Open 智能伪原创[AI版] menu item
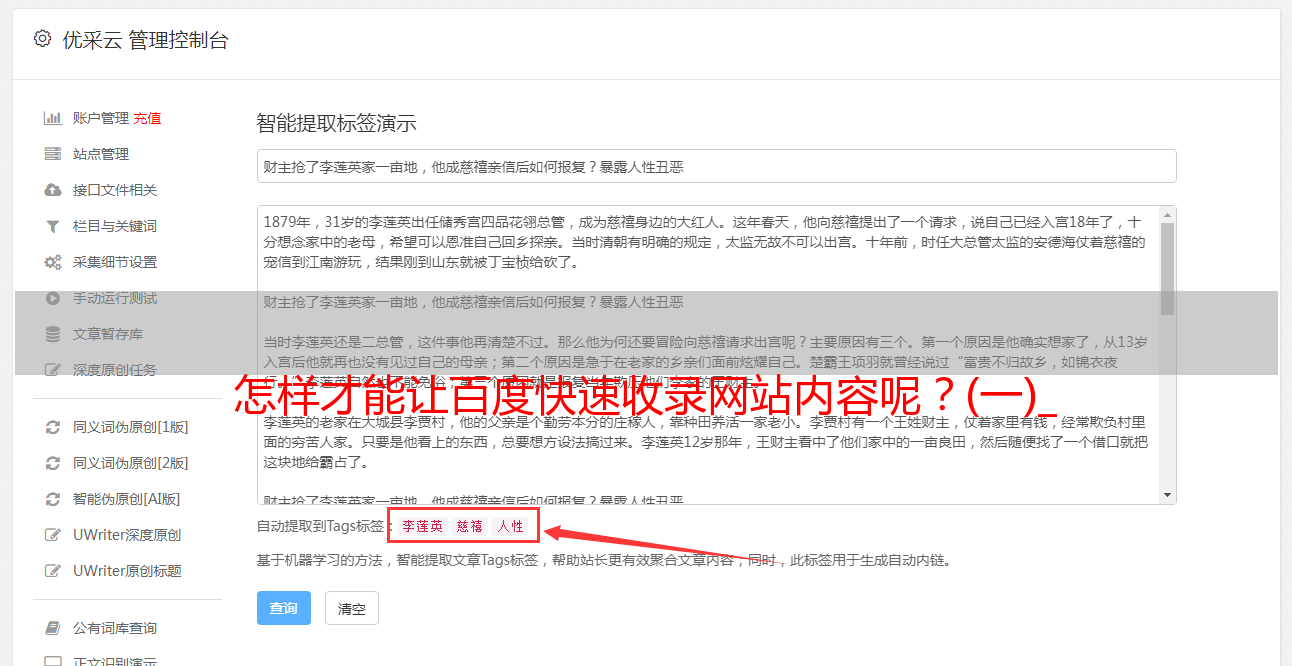Viewport: 1292px width, 666px height. click(126, 499)
